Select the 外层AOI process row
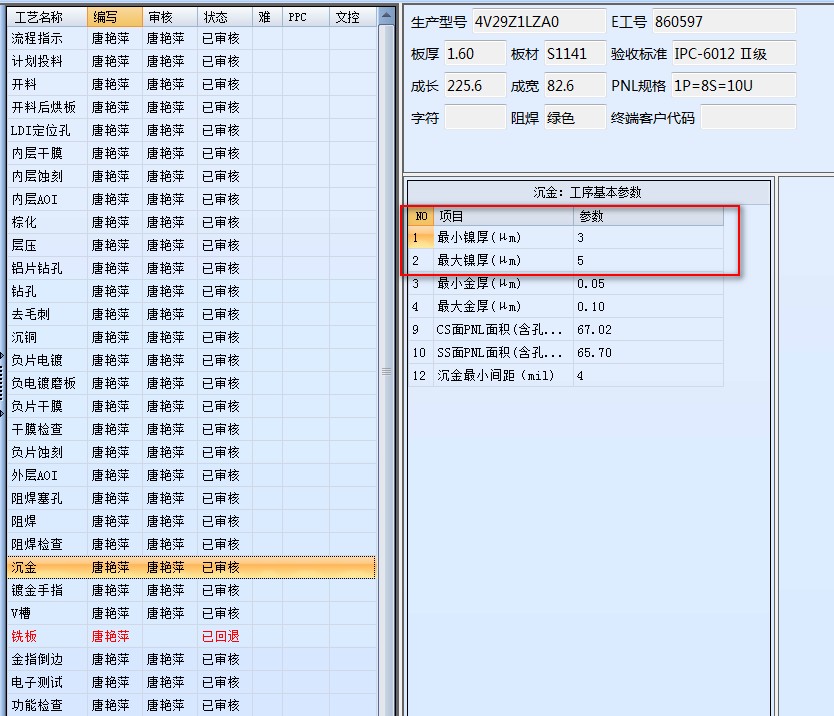 192,475
